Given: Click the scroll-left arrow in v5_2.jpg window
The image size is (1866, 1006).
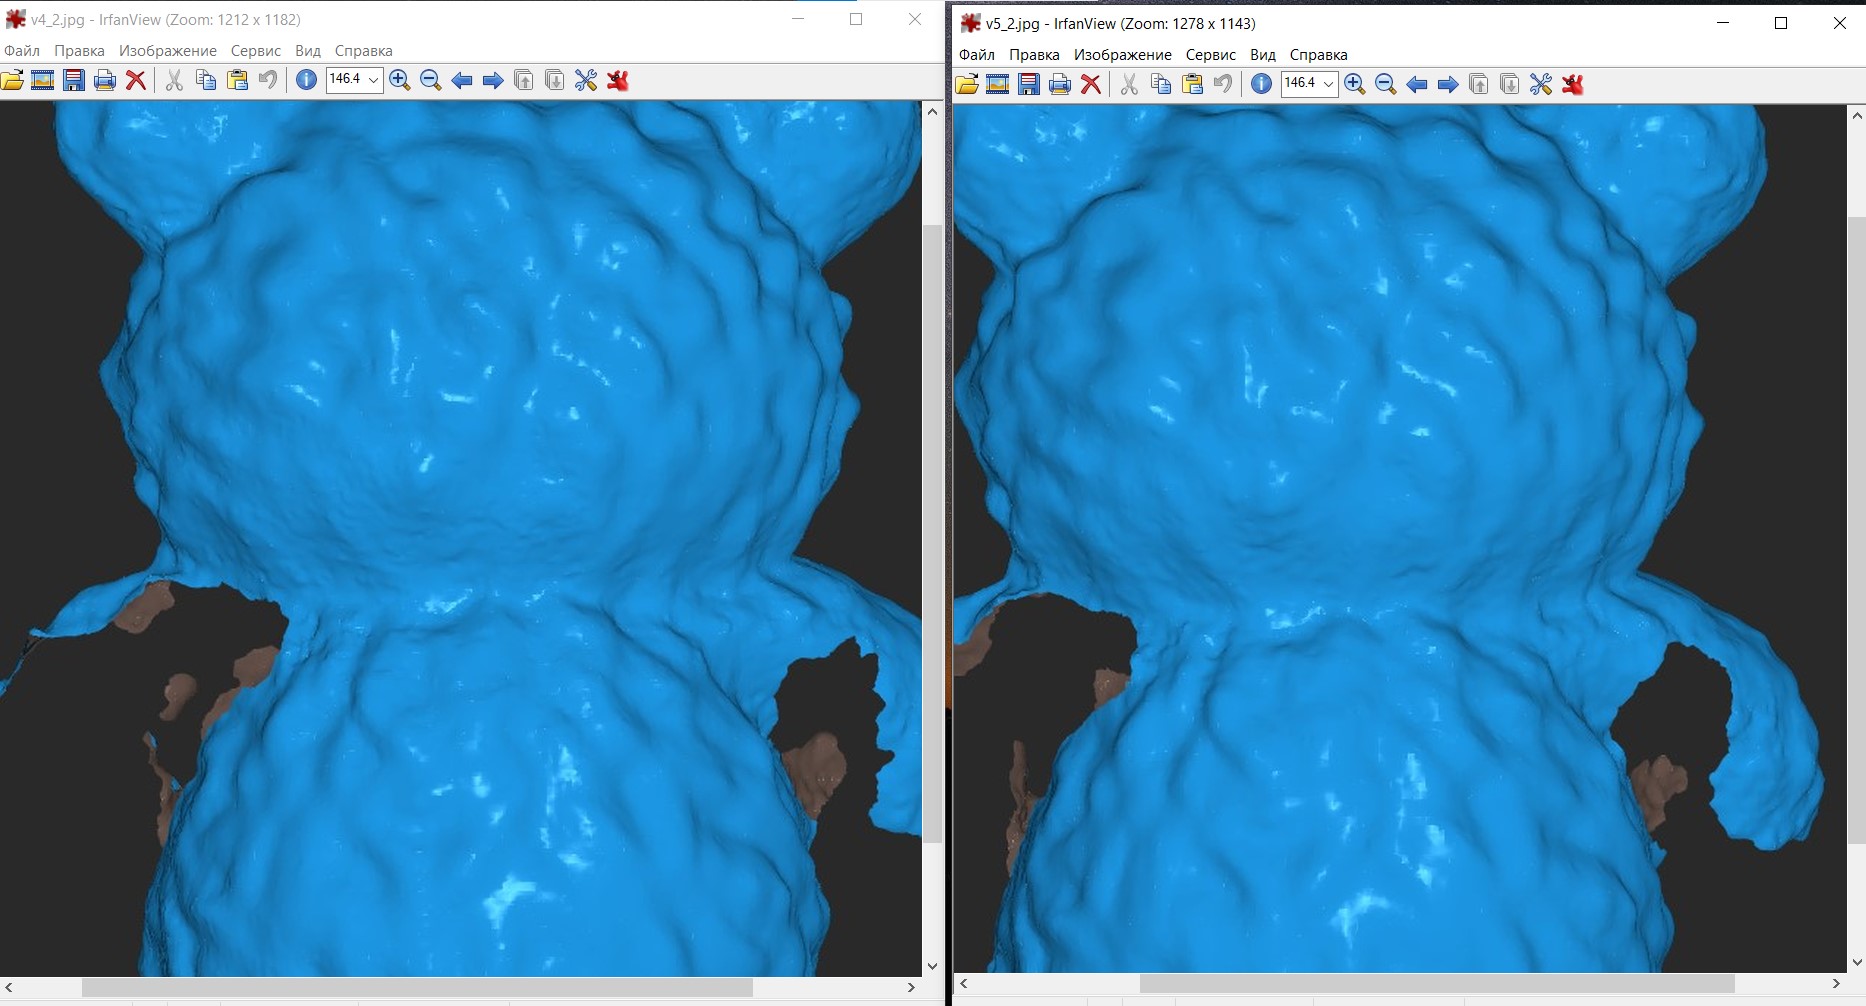Looking at the screenshot, I should pyautogui.click(x=964, y=984).
